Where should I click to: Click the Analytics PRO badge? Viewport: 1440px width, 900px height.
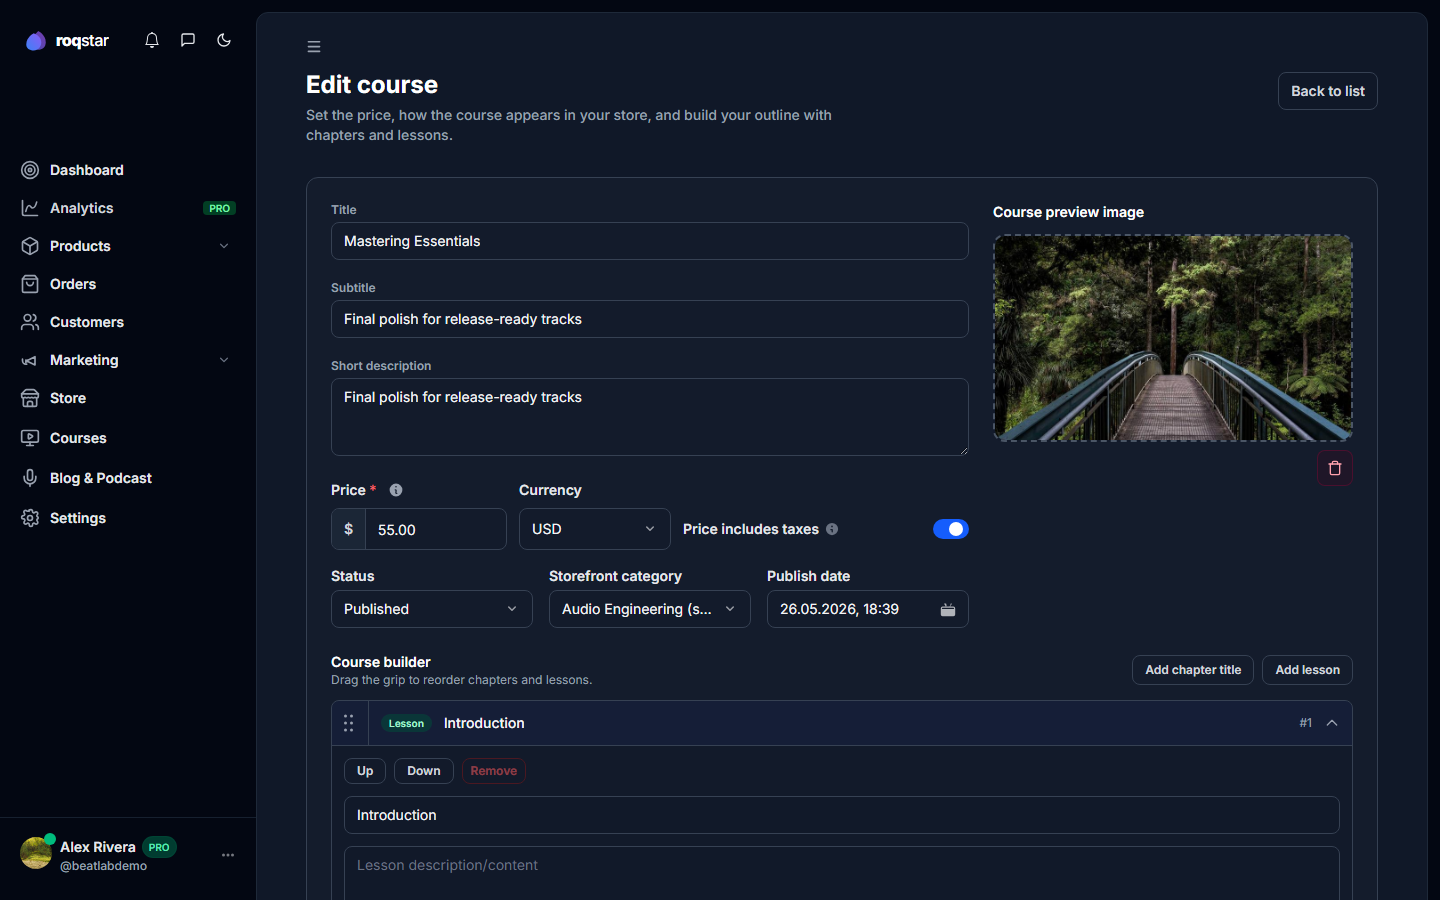(220, 208)
